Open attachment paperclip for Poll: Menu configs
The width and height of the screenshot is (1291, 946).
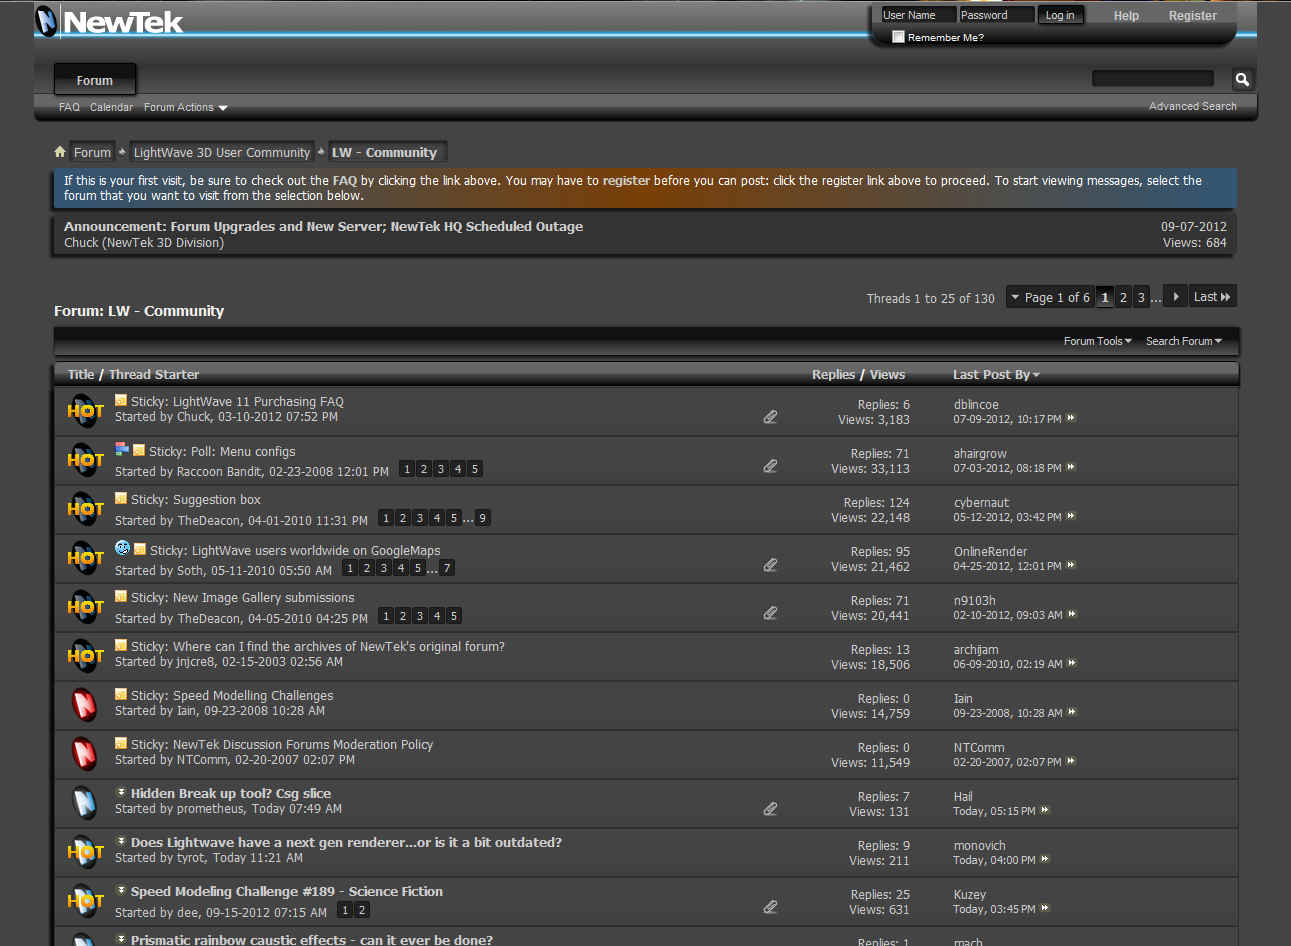770,465
